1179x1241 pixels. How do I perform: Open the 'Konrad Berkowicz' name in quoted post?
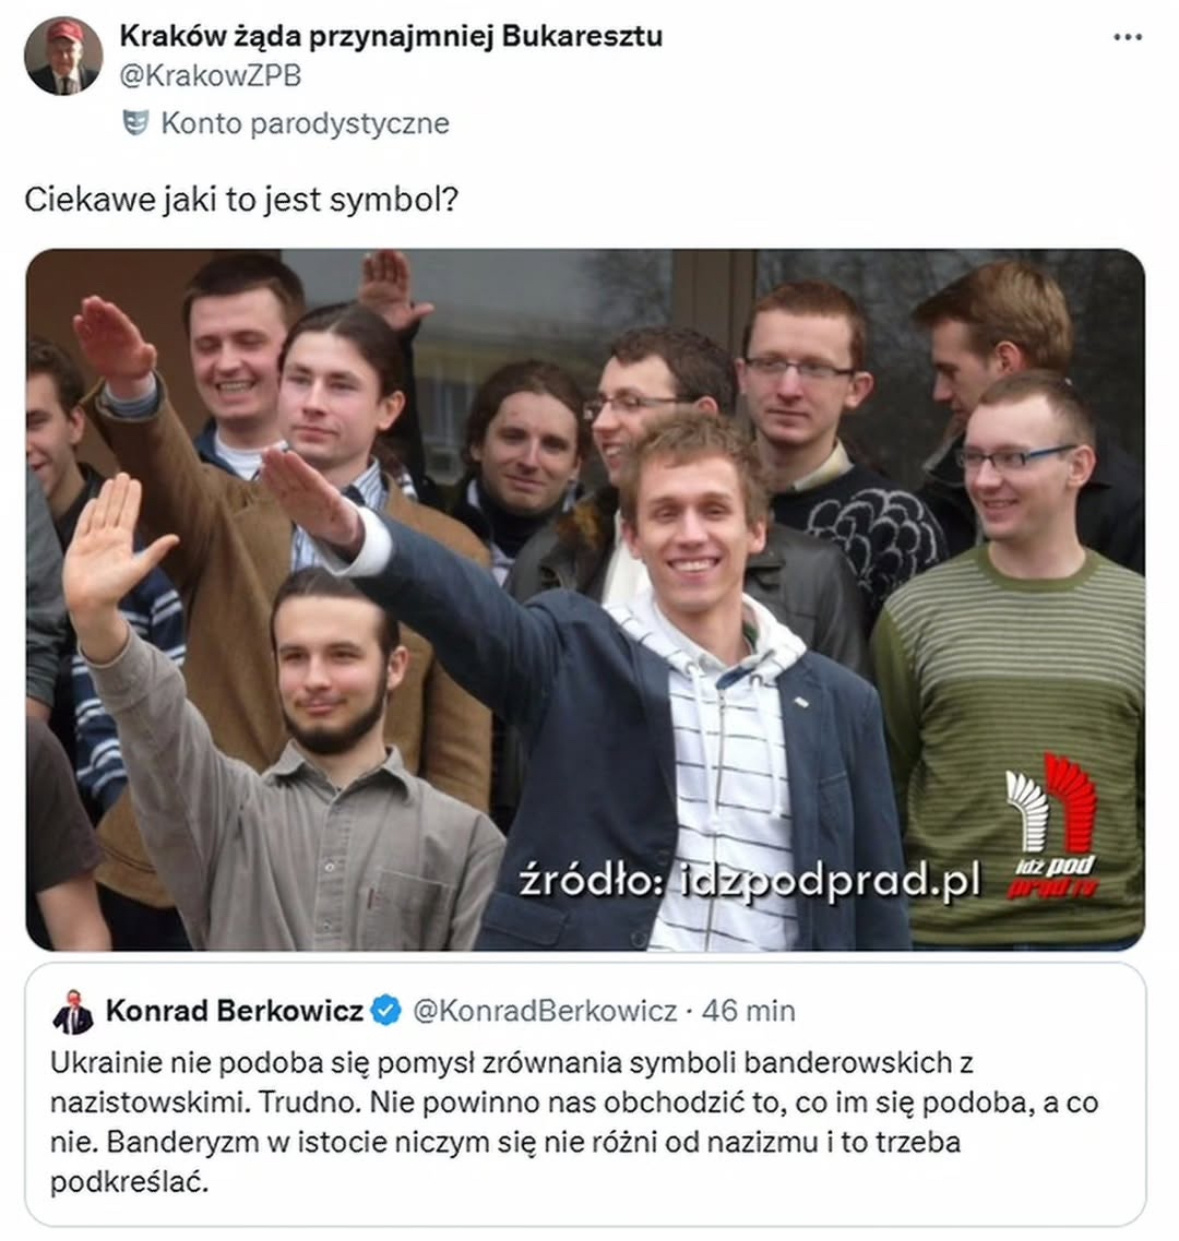coord(234,1011)
